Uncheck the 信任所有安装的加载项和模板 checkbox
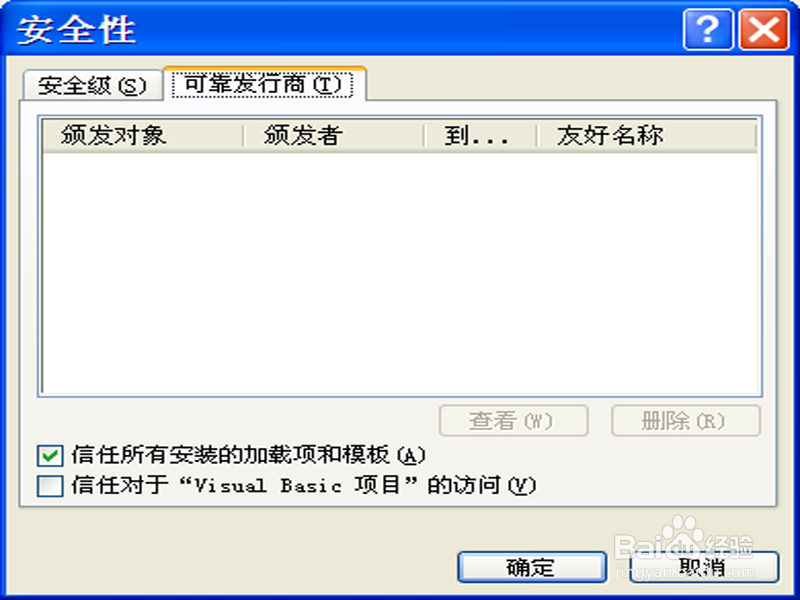Image resolution: width=800 pixels, height=600 pixels. pyautogui.click(x=50, y=456)
